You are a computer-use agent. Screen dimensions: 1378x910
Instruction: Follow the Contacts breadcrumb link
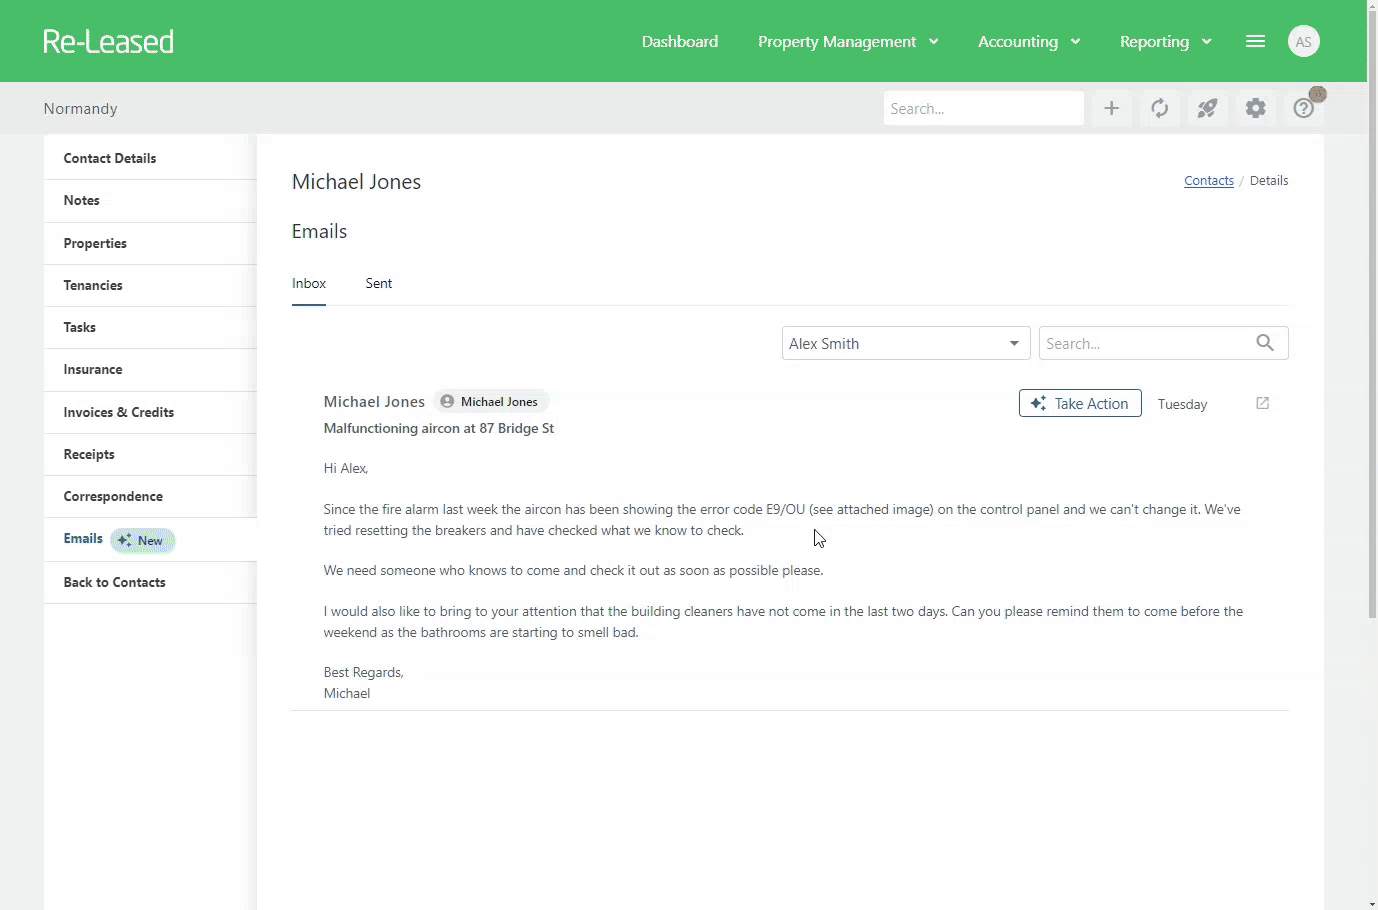(1208, 180)
